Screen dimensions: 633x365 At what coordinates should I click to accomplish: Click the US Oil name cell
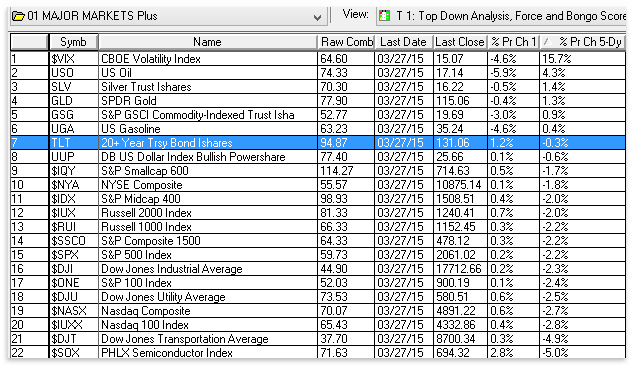pyautogui.click(x=208, y=73)
